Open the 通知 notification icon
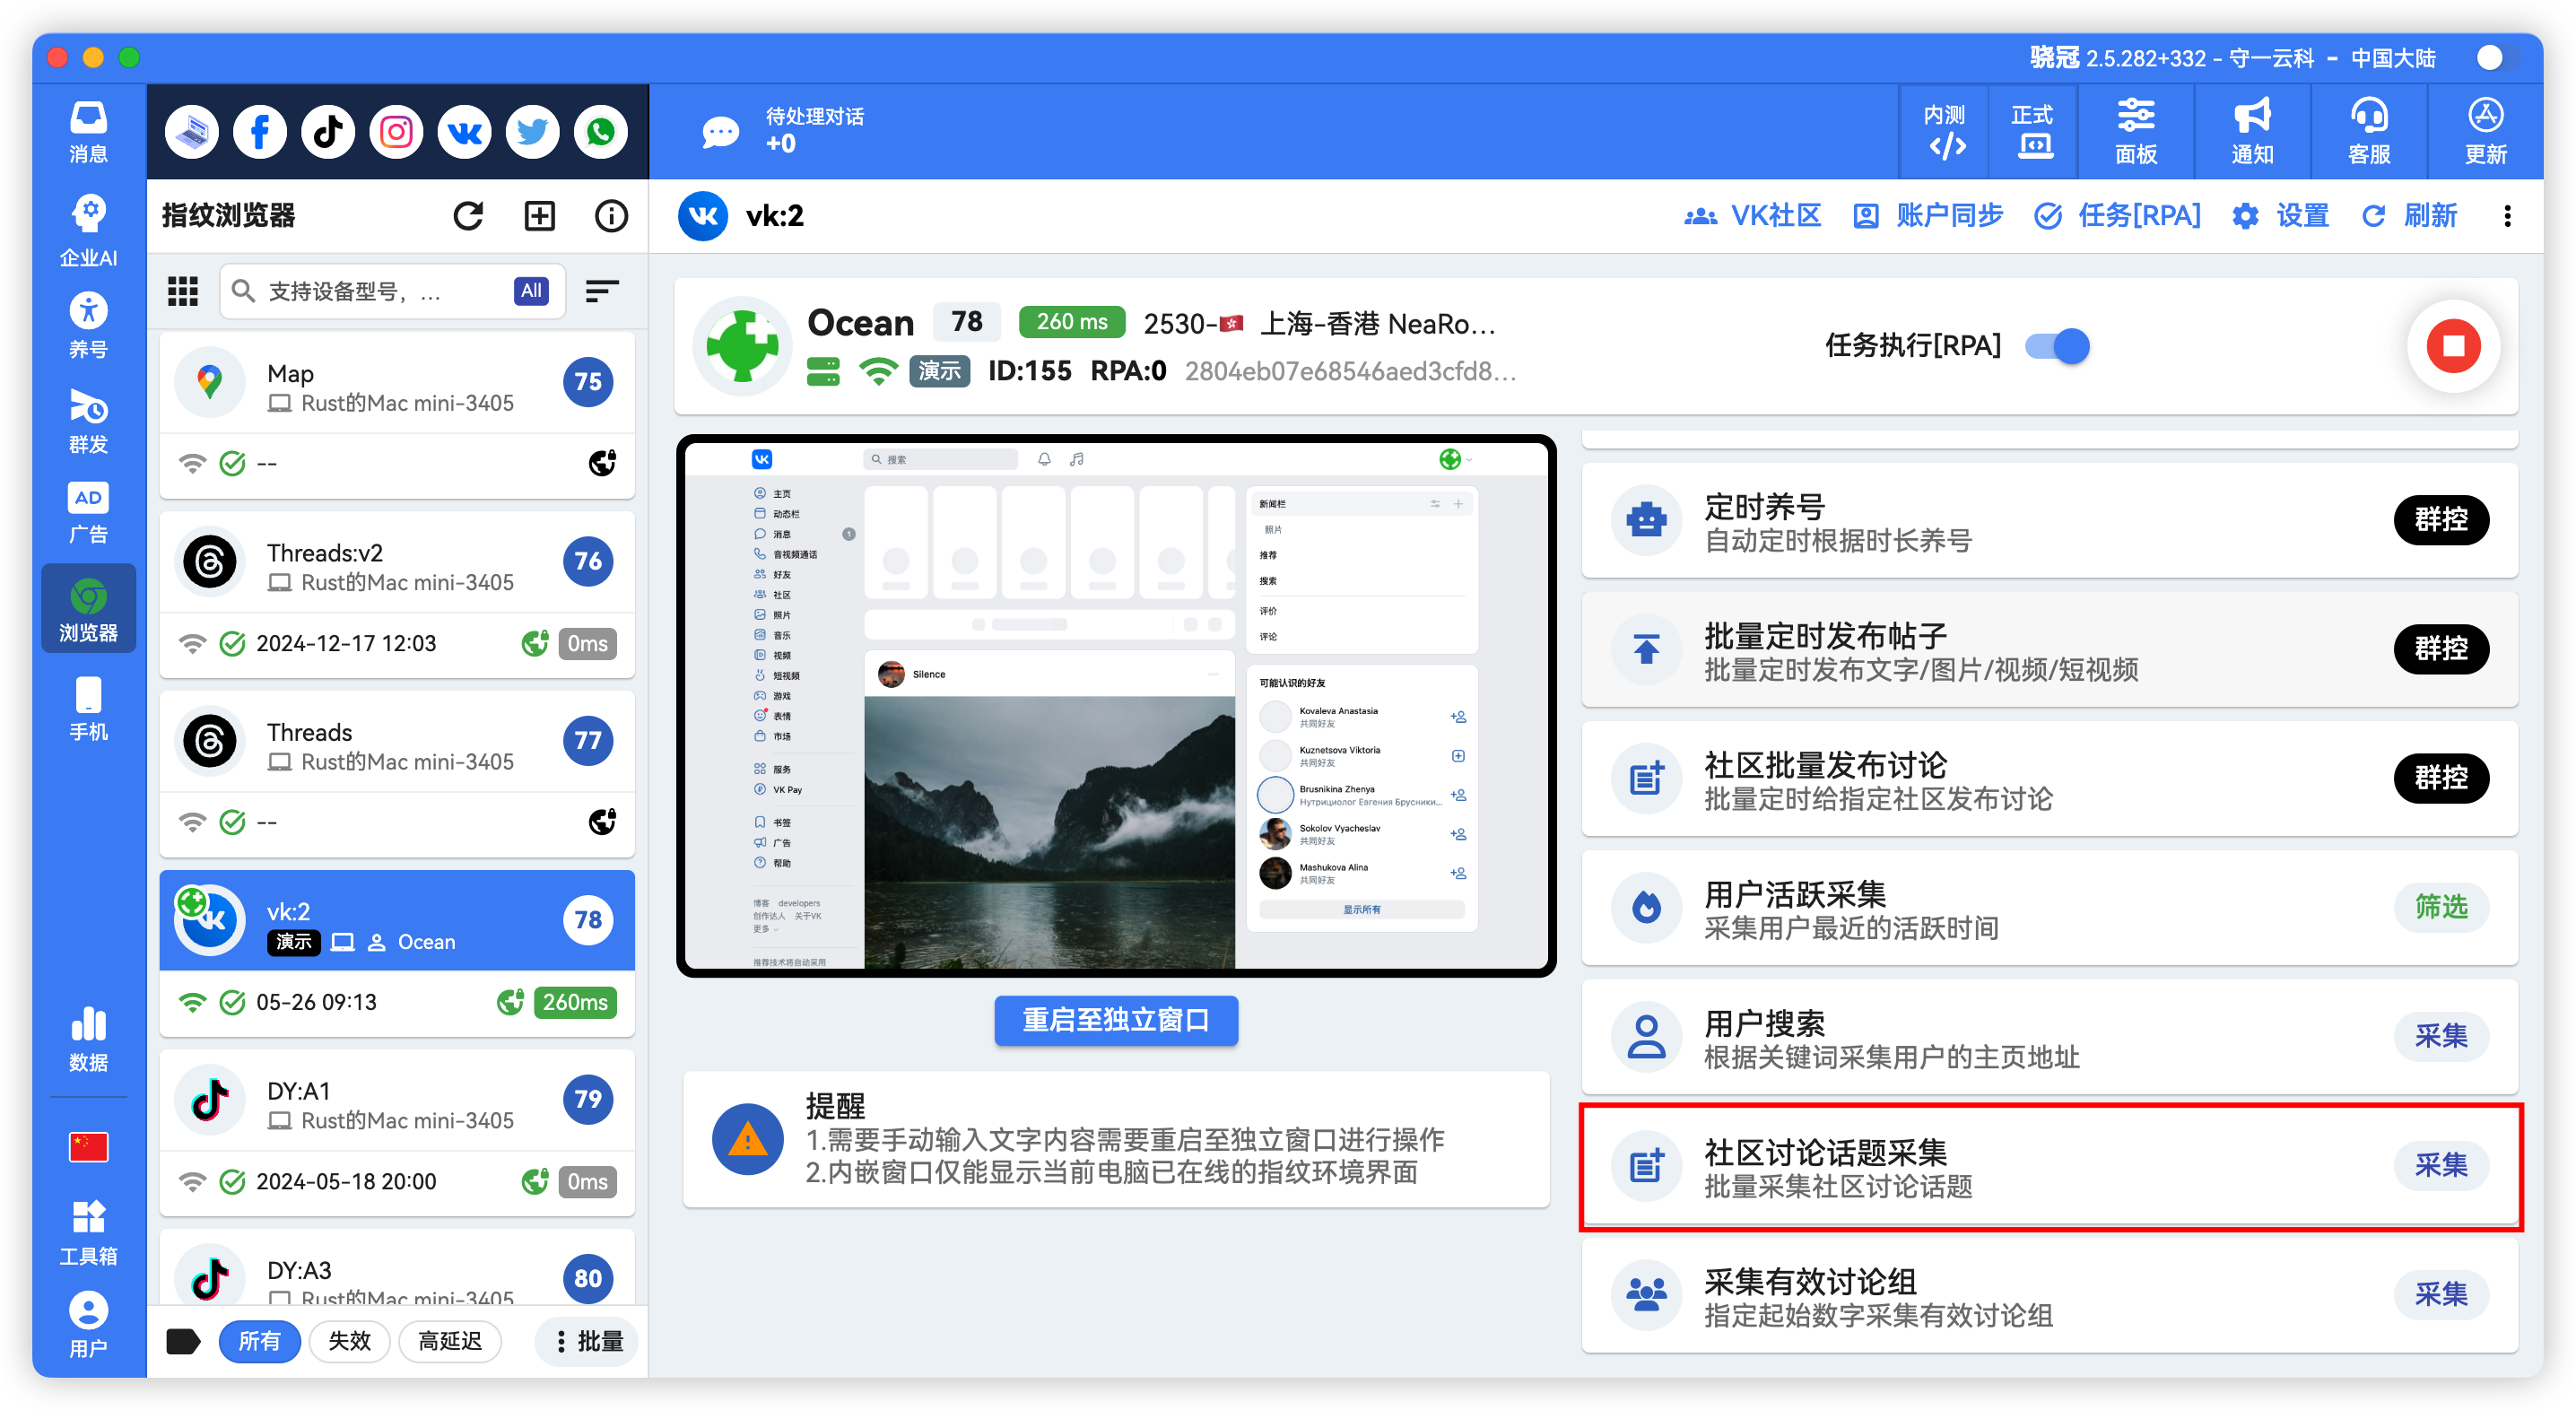The image size is (2576, 1410). point(2251,130)
